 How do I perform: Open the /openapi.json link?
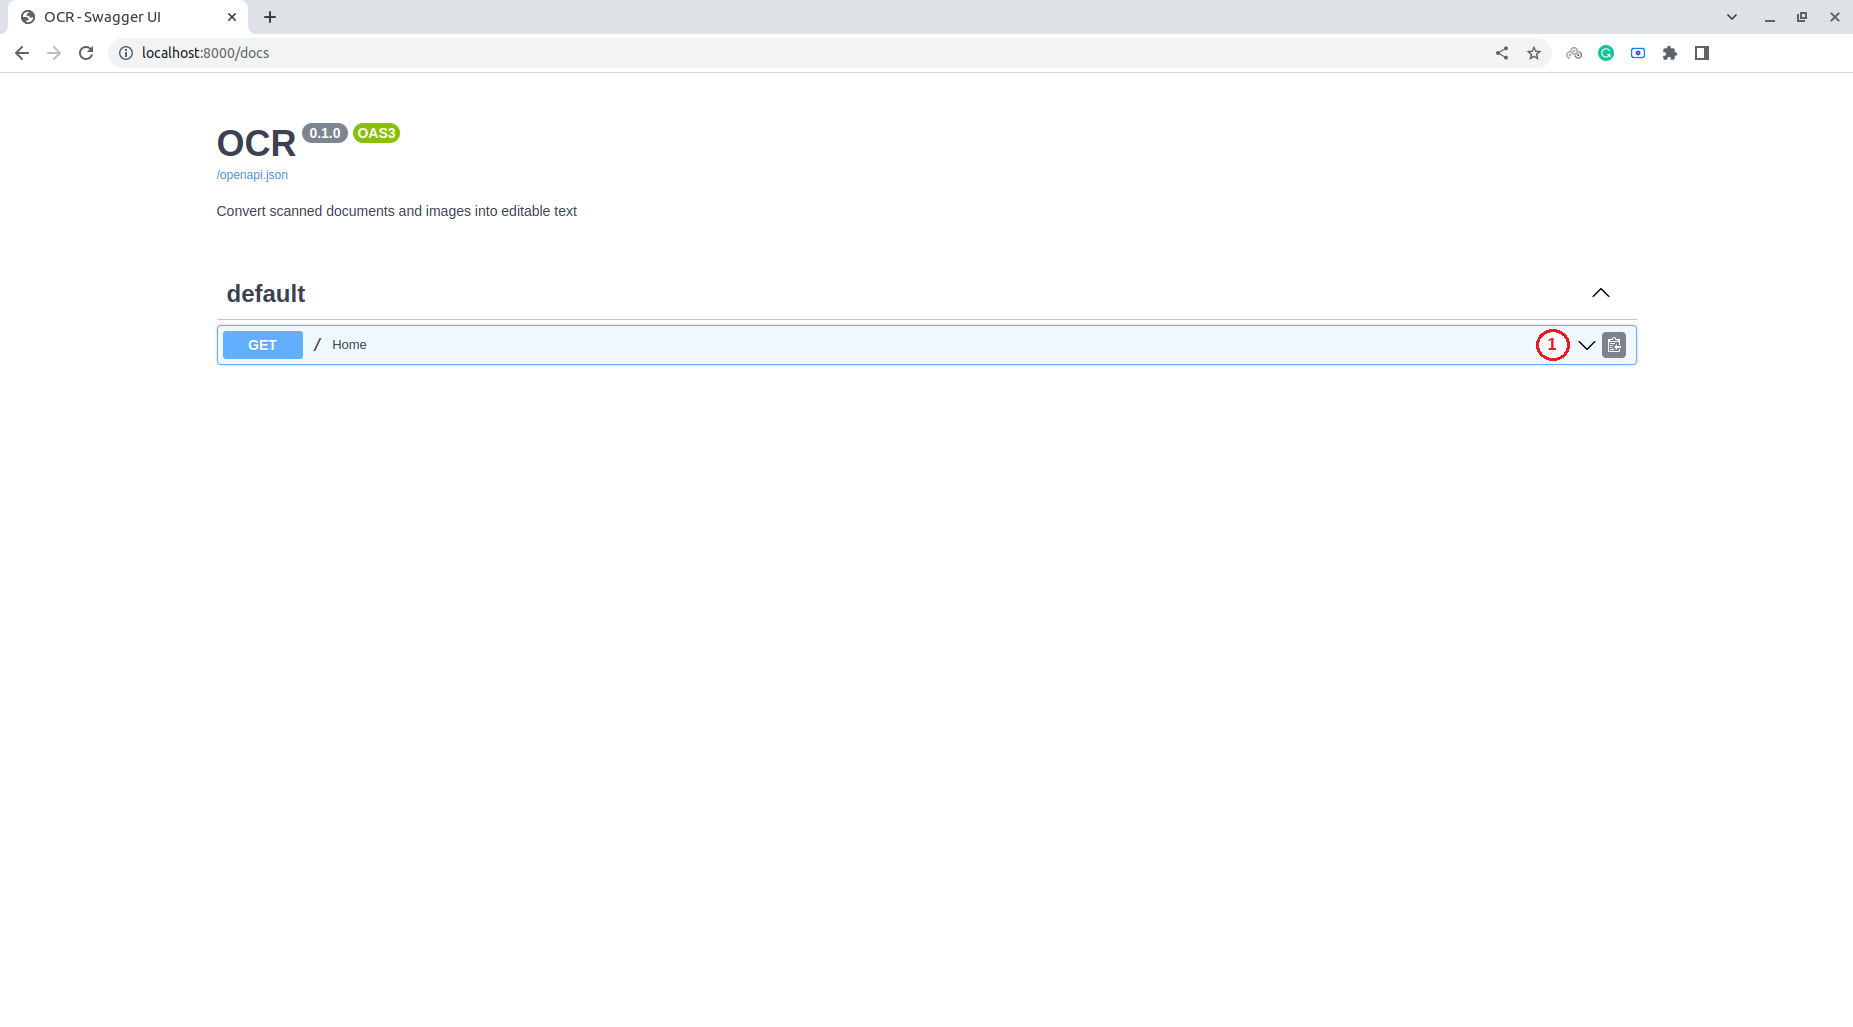[x=252, y=175]
